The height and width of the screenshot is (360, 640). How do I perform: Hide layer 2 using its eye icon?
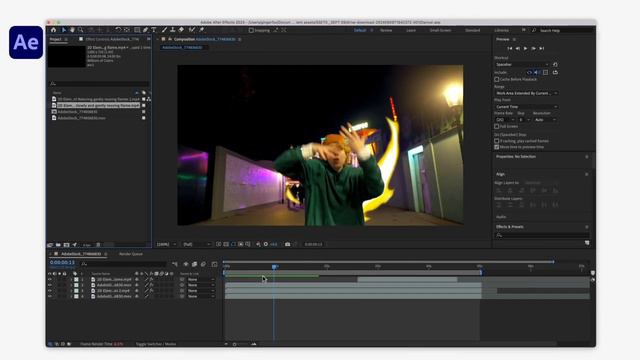pos(50,285)
